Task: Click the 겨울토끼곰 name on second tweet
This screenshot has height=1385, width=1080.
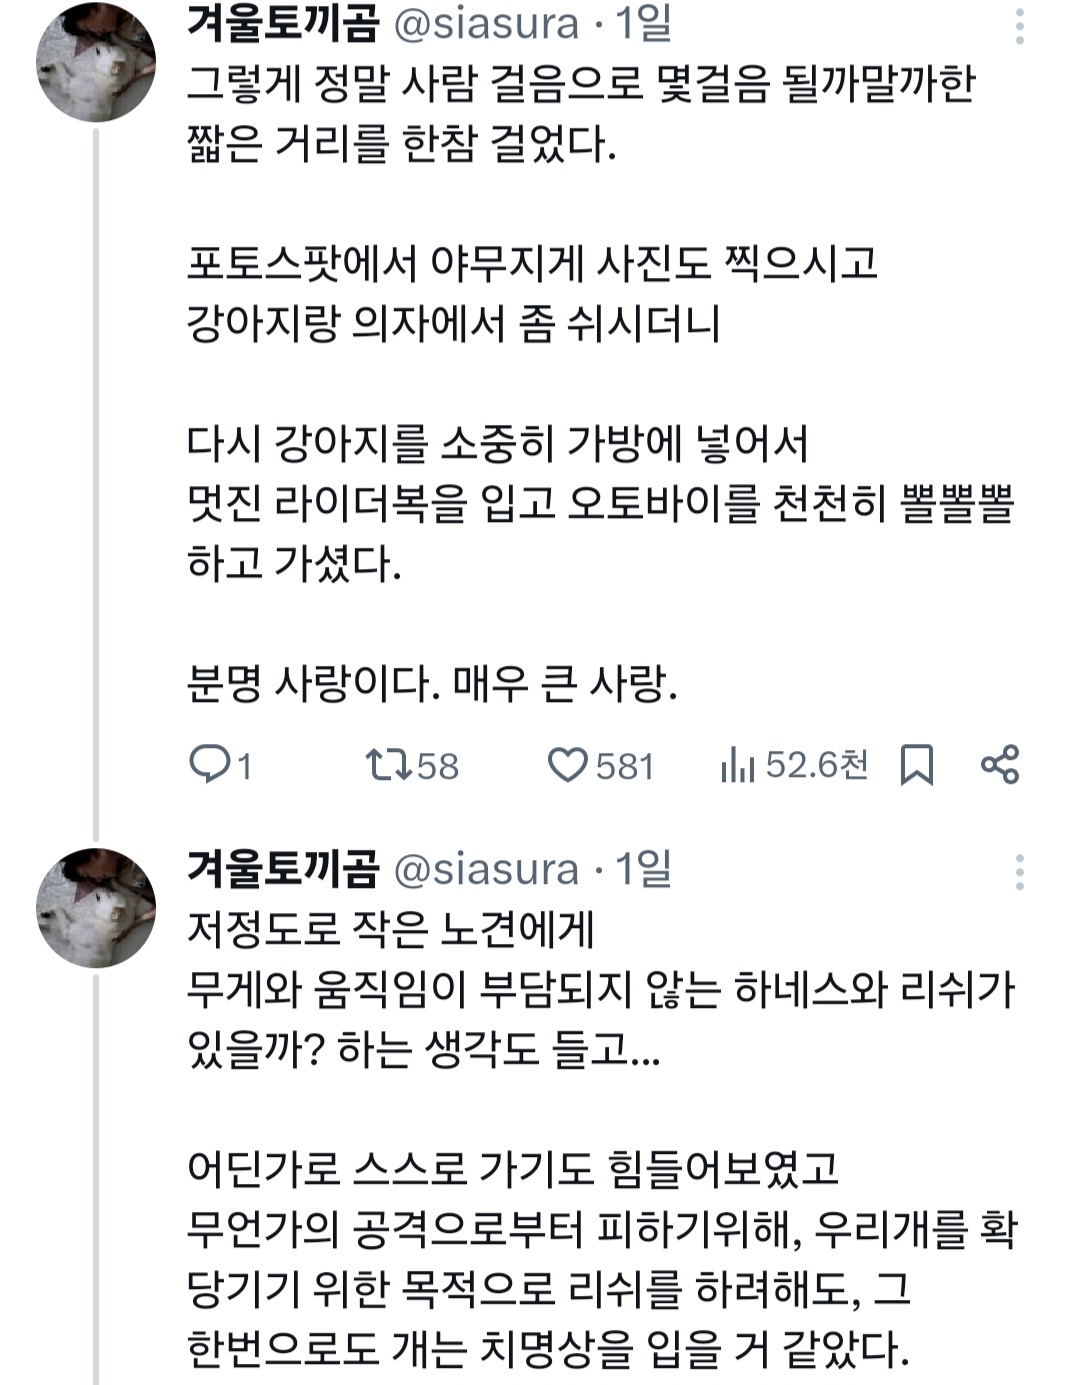Action: 283,869
